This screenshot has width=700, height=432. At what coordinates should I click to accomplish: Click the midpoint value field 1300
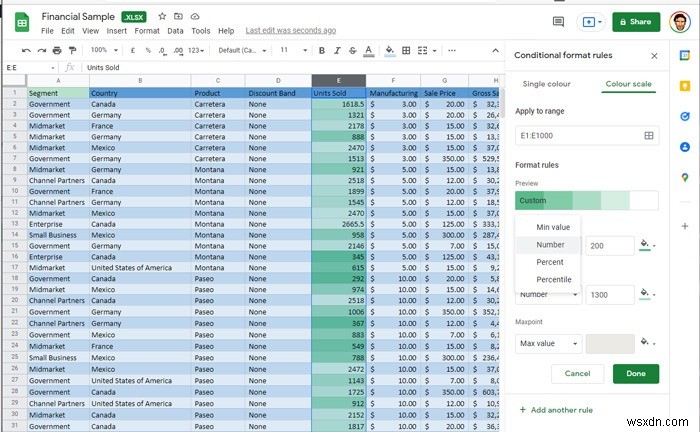point(610,295)
